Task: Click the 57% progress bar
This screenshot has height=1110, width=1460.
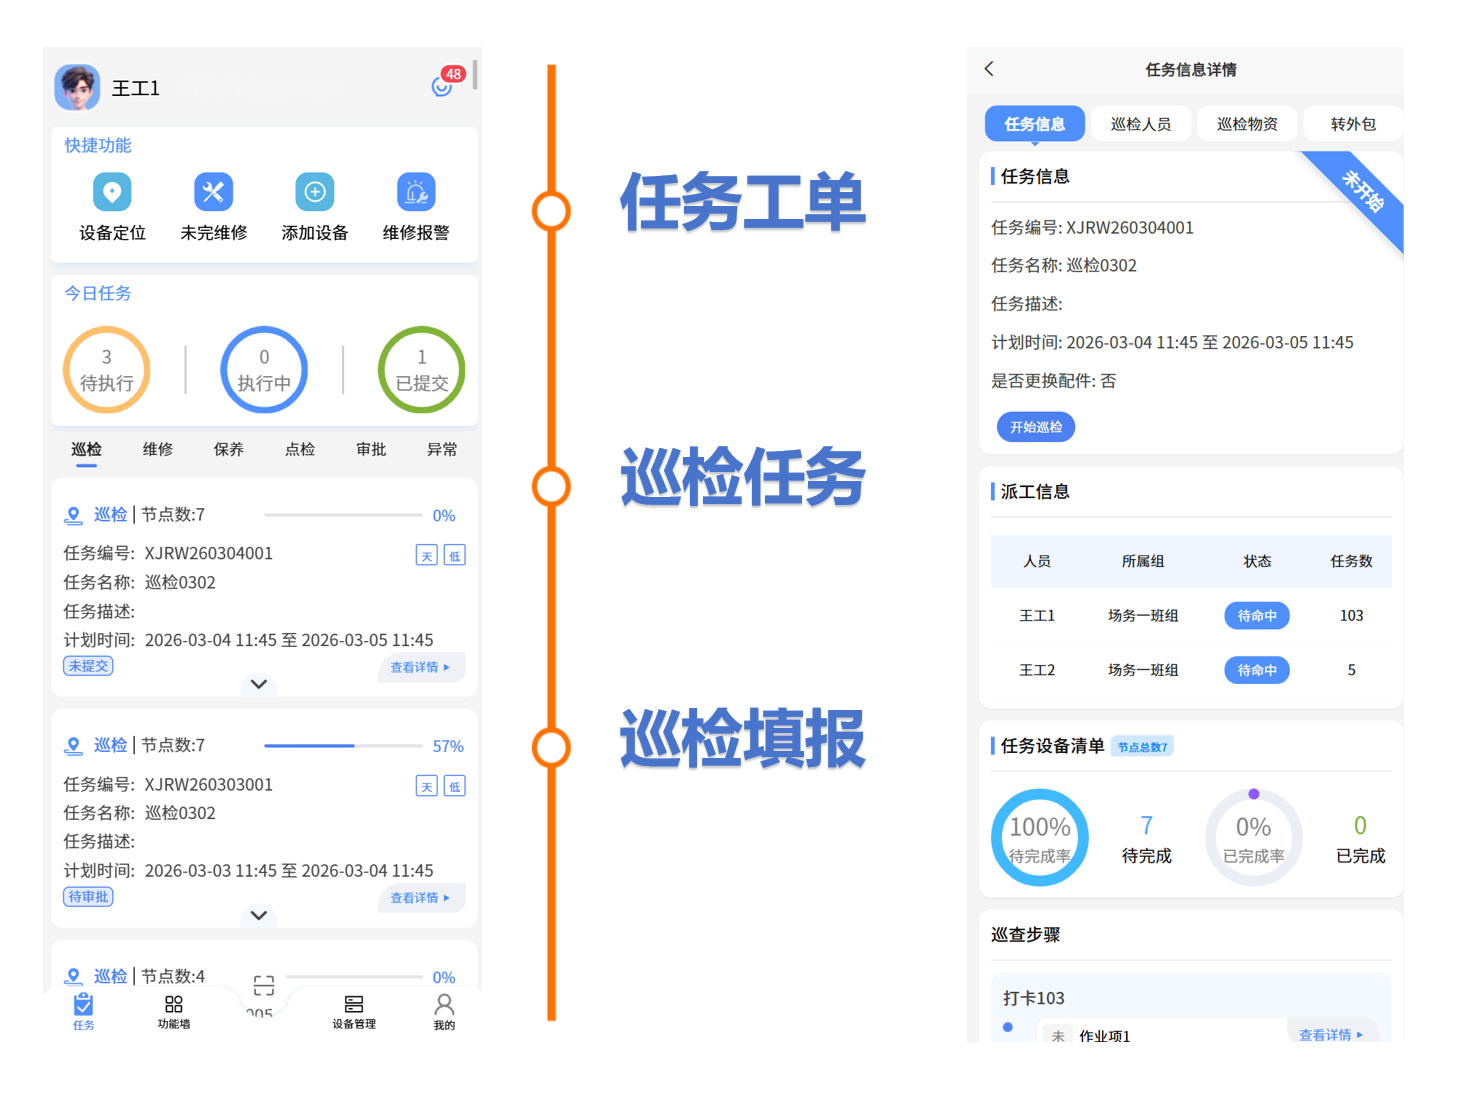Action: [343, 746]
